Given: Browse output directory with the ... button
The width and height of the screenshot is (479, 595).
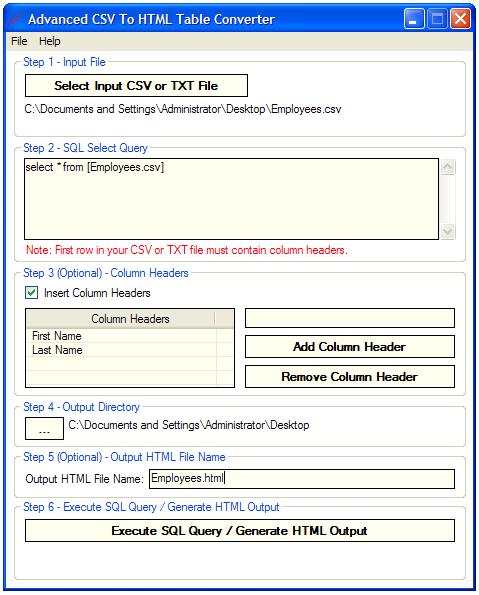Looking at the screenshot, I should click(44, 428).
